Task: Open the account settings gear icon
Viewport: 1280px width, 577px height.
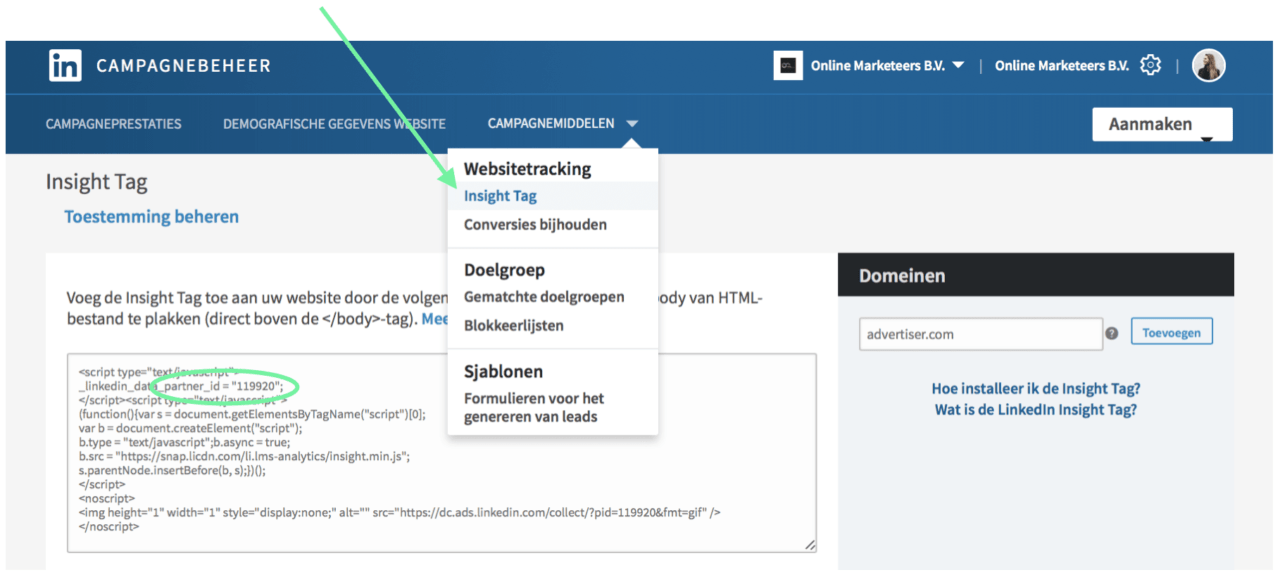Action: 1151,66
